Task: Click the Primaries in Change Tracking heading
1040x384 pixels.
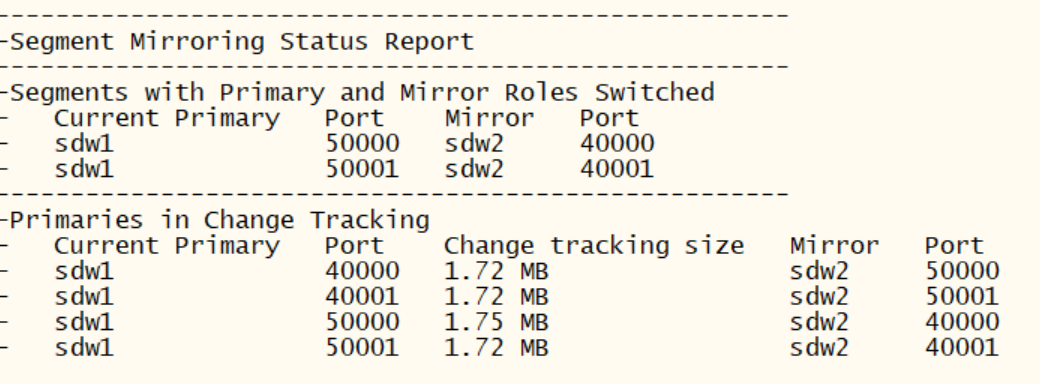Action: pos(220,220)
